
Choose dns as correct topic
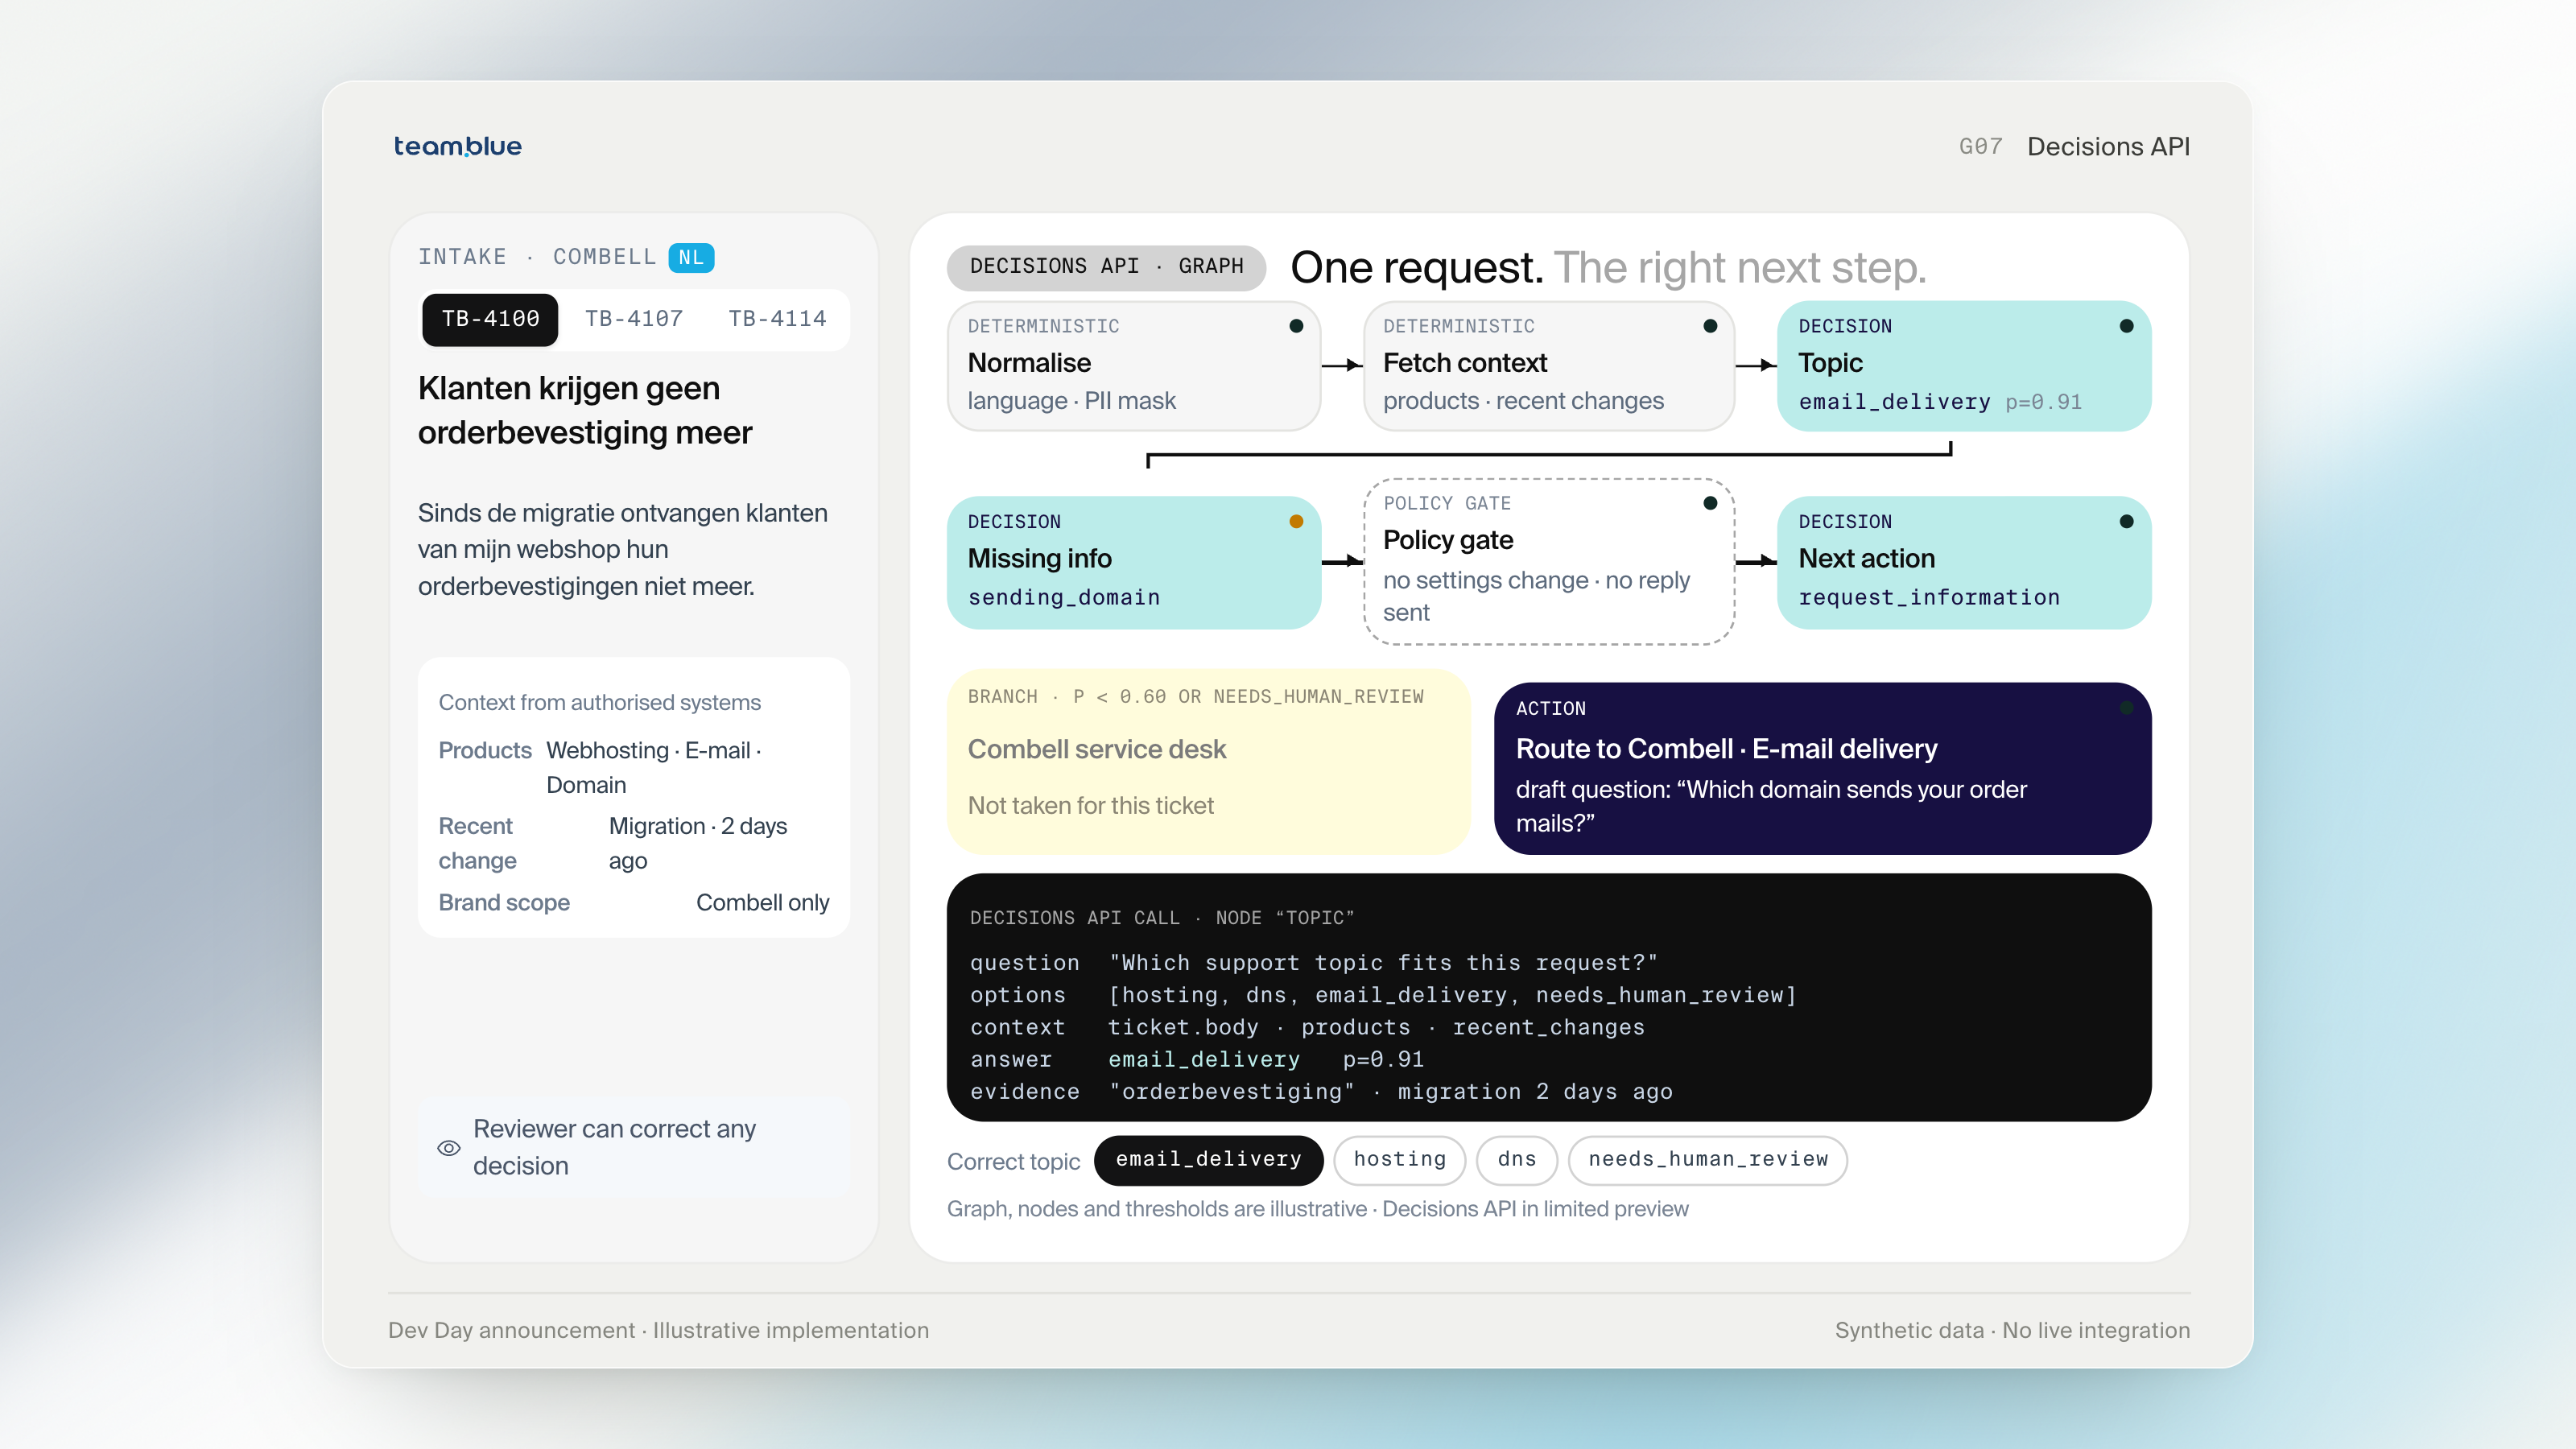click(x=1516, y=1159)
